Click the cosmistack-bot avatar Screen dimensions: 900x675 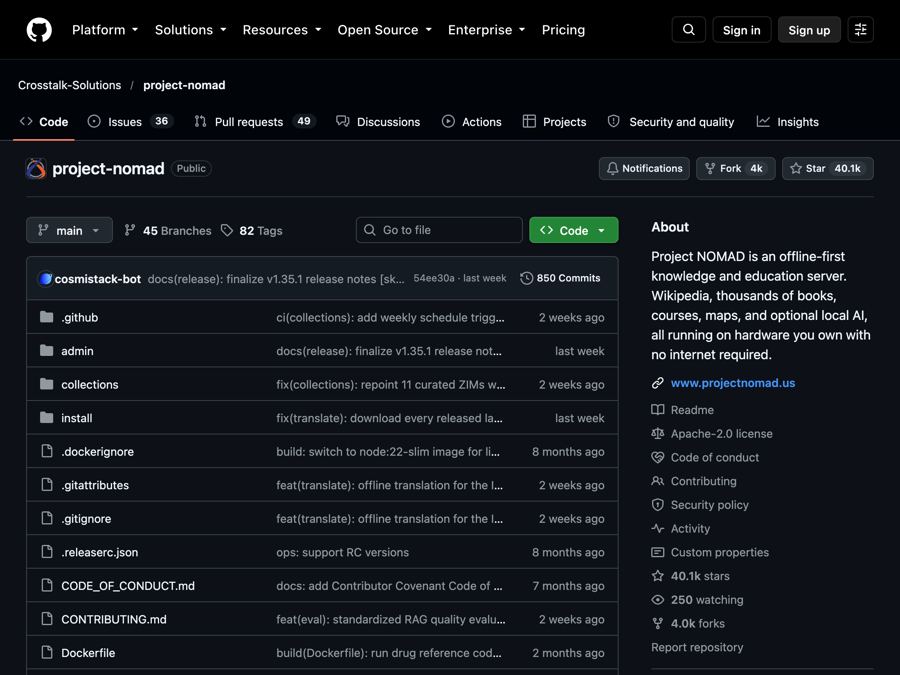[45, 279]
